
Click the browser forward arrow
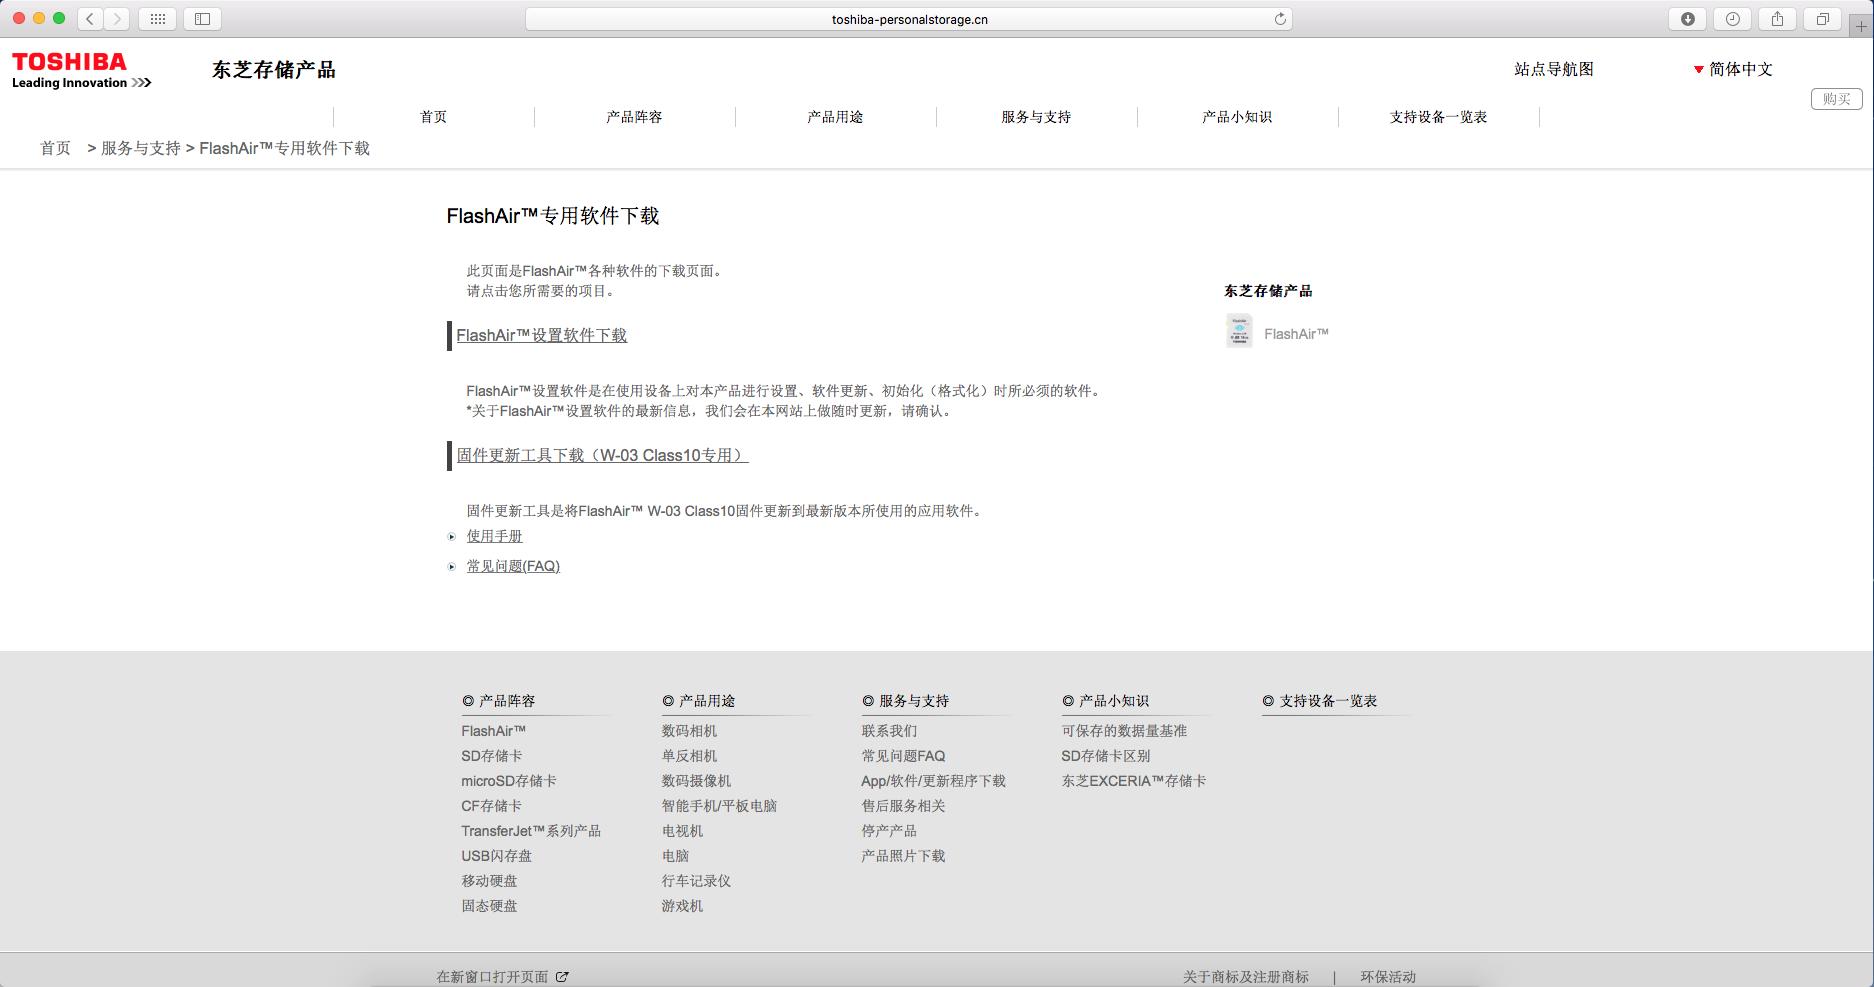tap(119, 17)
